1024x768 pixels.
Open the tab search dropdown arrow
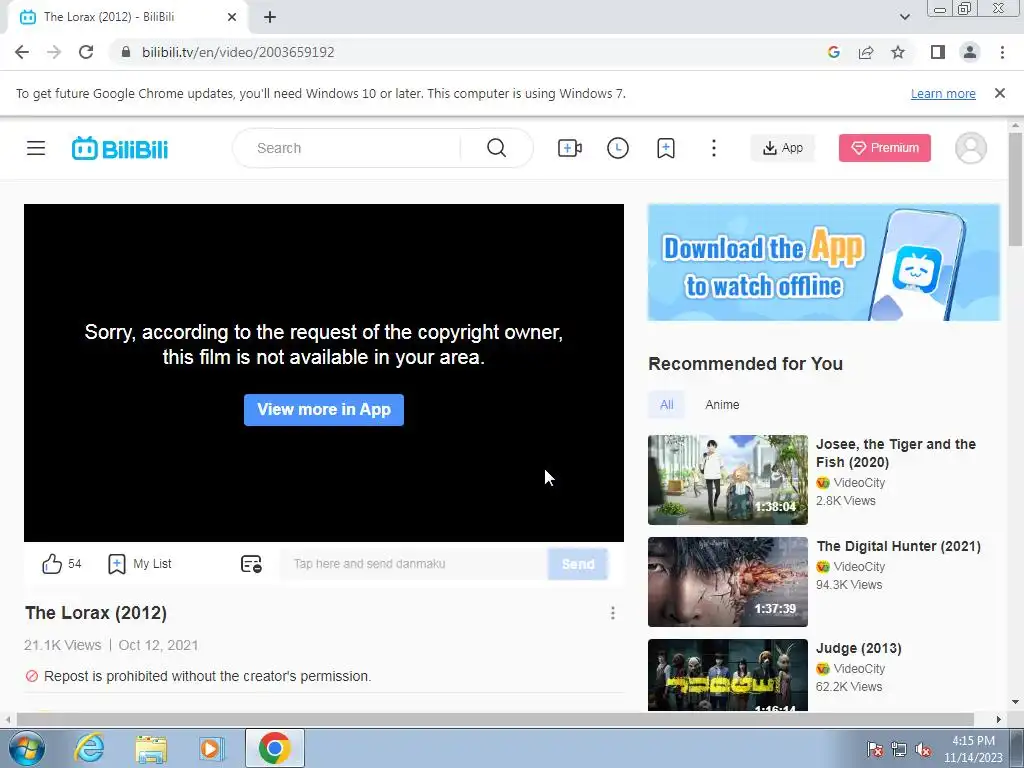tap(904, 17)
